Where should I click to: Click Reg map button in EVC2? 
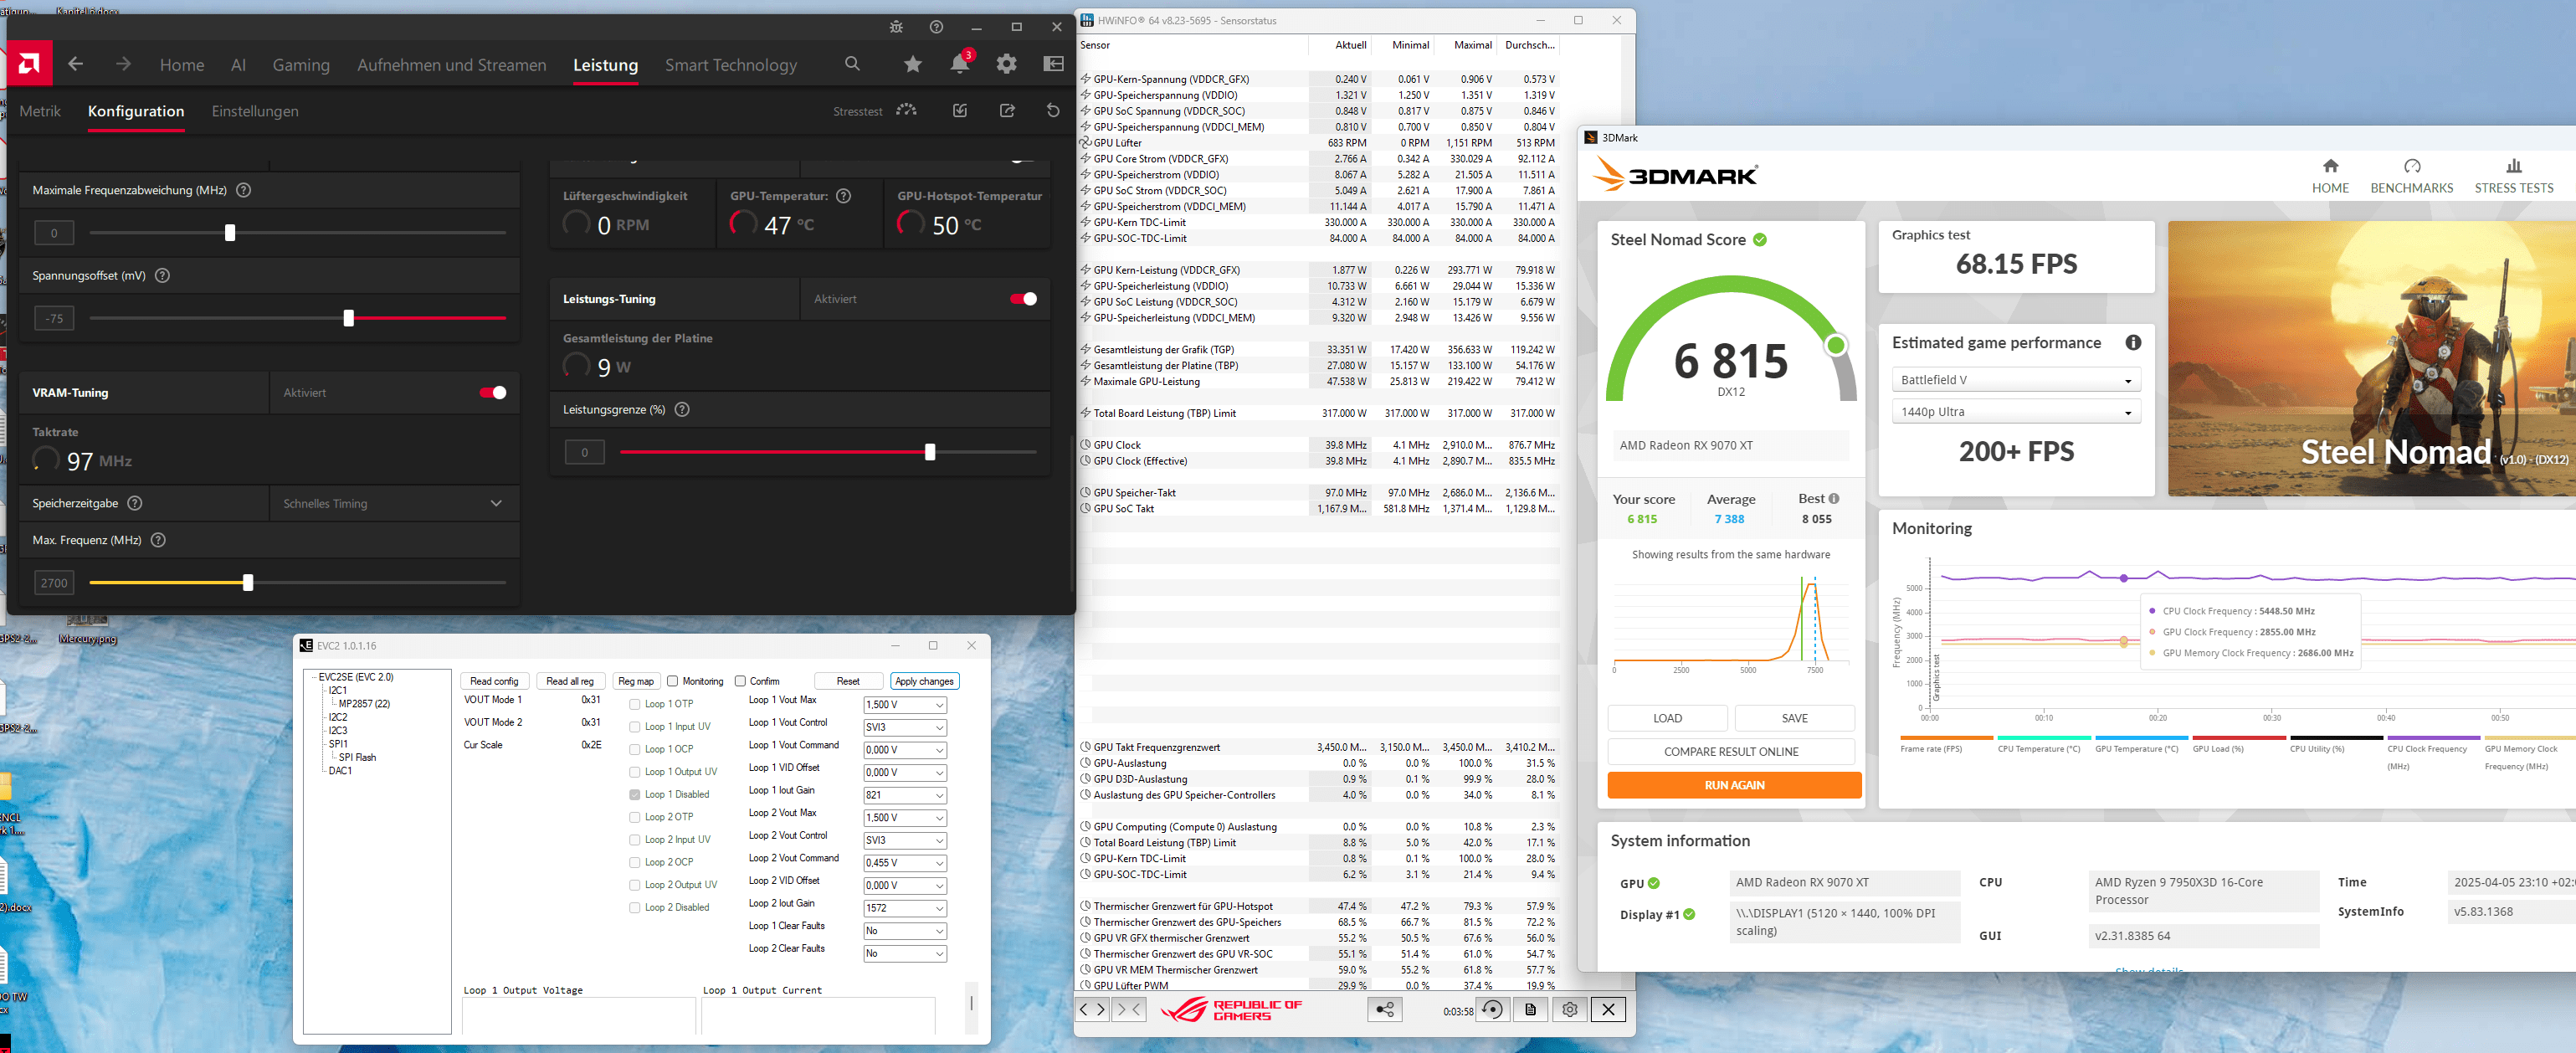636,681
